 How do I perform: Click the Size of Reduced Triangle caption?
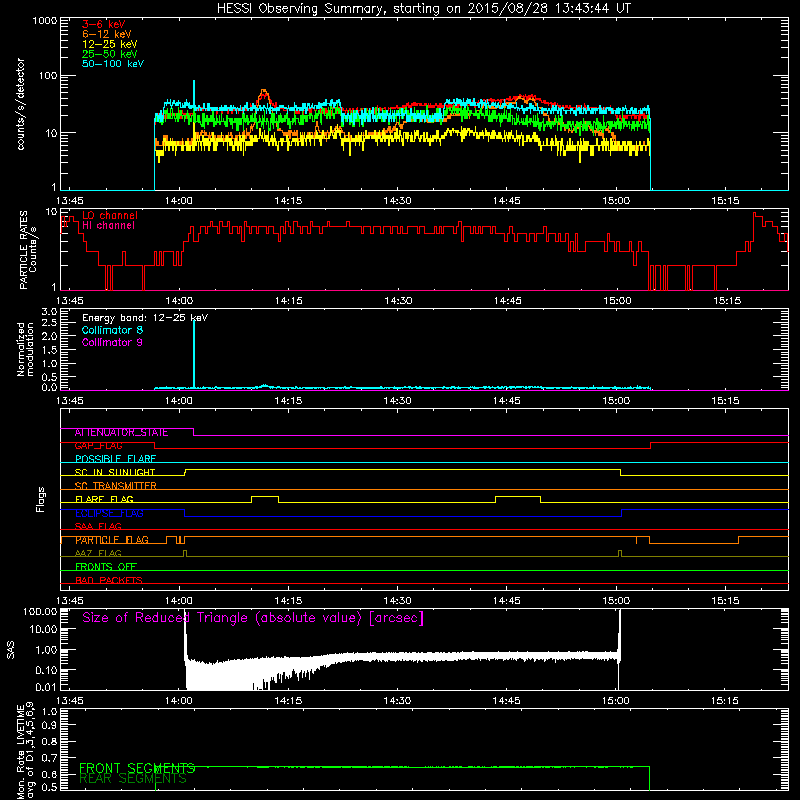click(253, 618)
